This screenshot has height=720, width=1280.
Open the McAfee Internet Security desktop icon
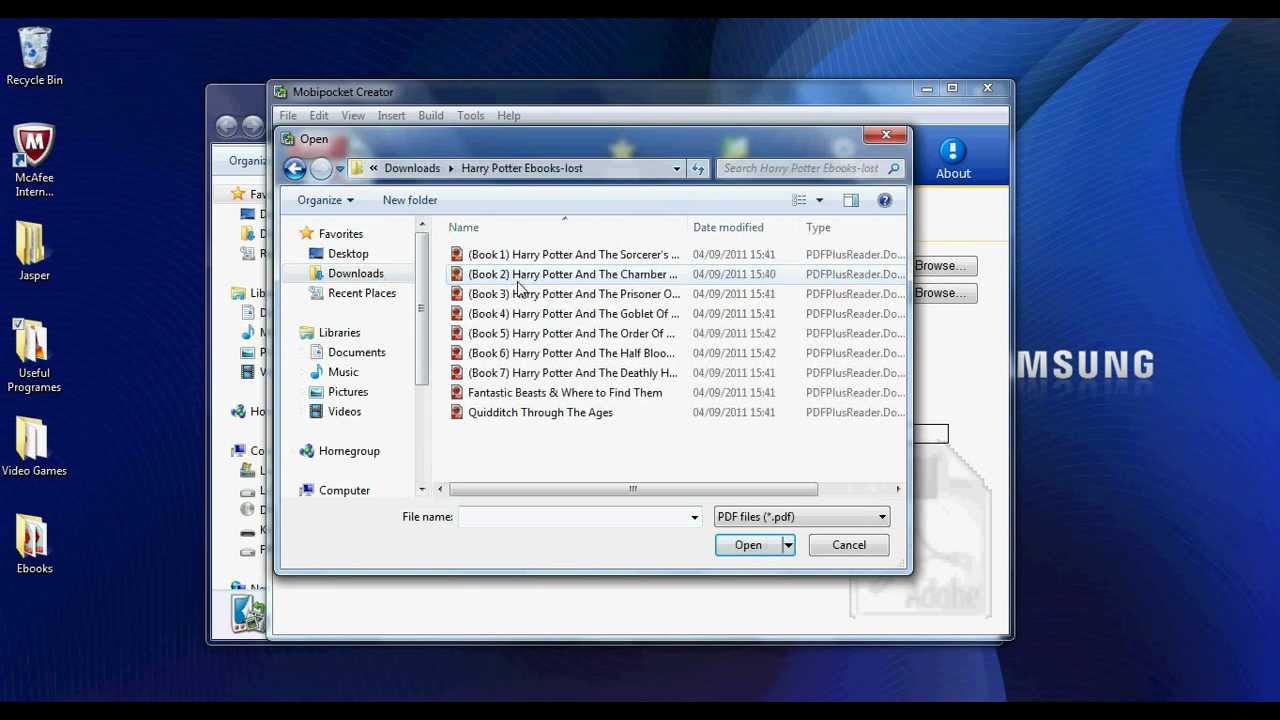[34, 160]
